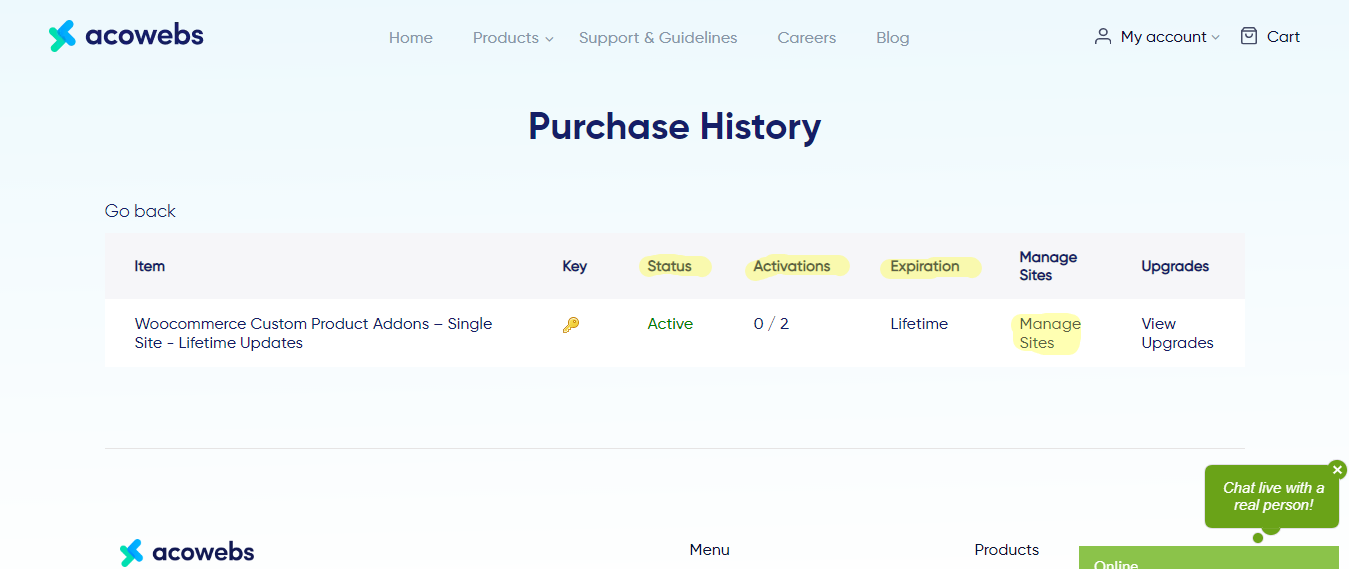Close the live chat popup bubble

pos(1337,470)
